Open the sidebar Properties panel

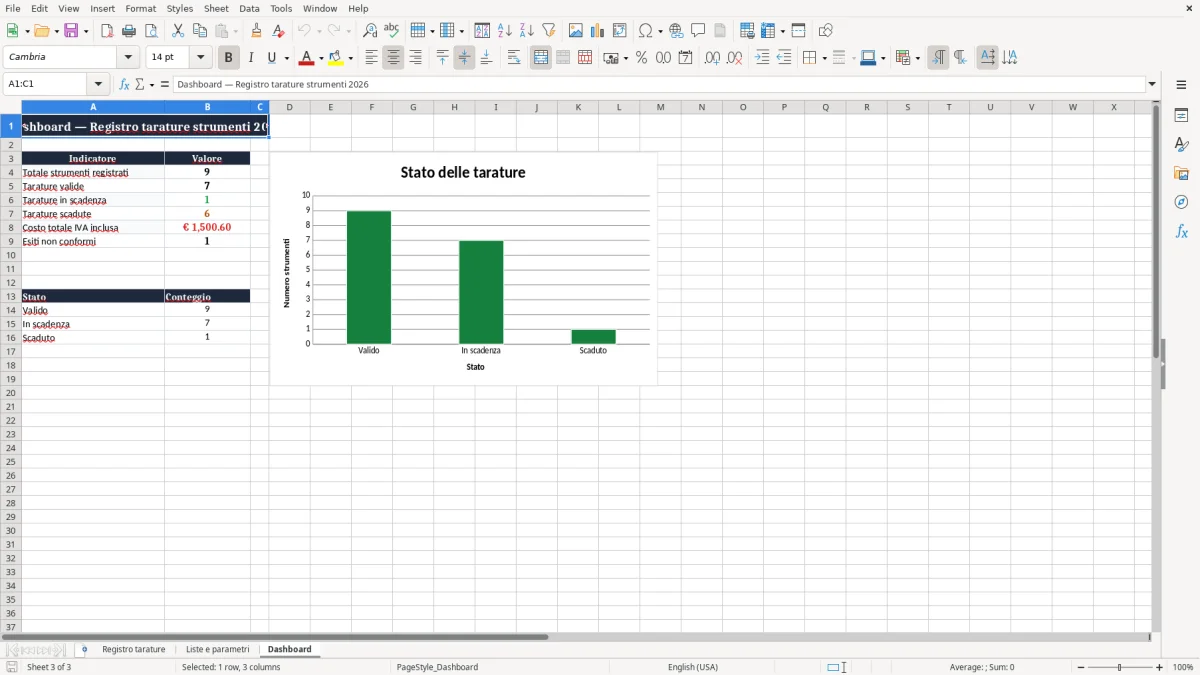pyautogui.click(x=1181, y=116)
